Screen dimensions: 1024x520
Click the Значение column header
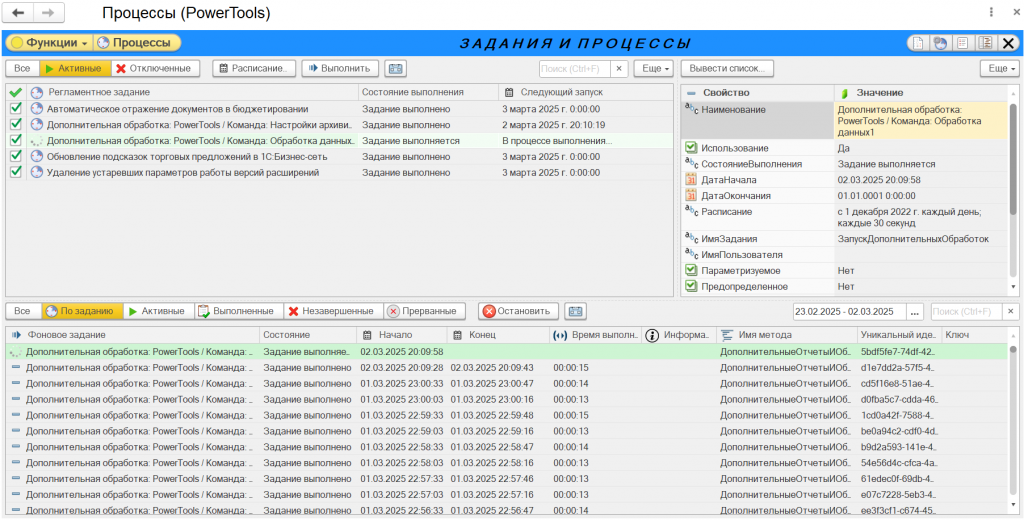click(922, 93)
